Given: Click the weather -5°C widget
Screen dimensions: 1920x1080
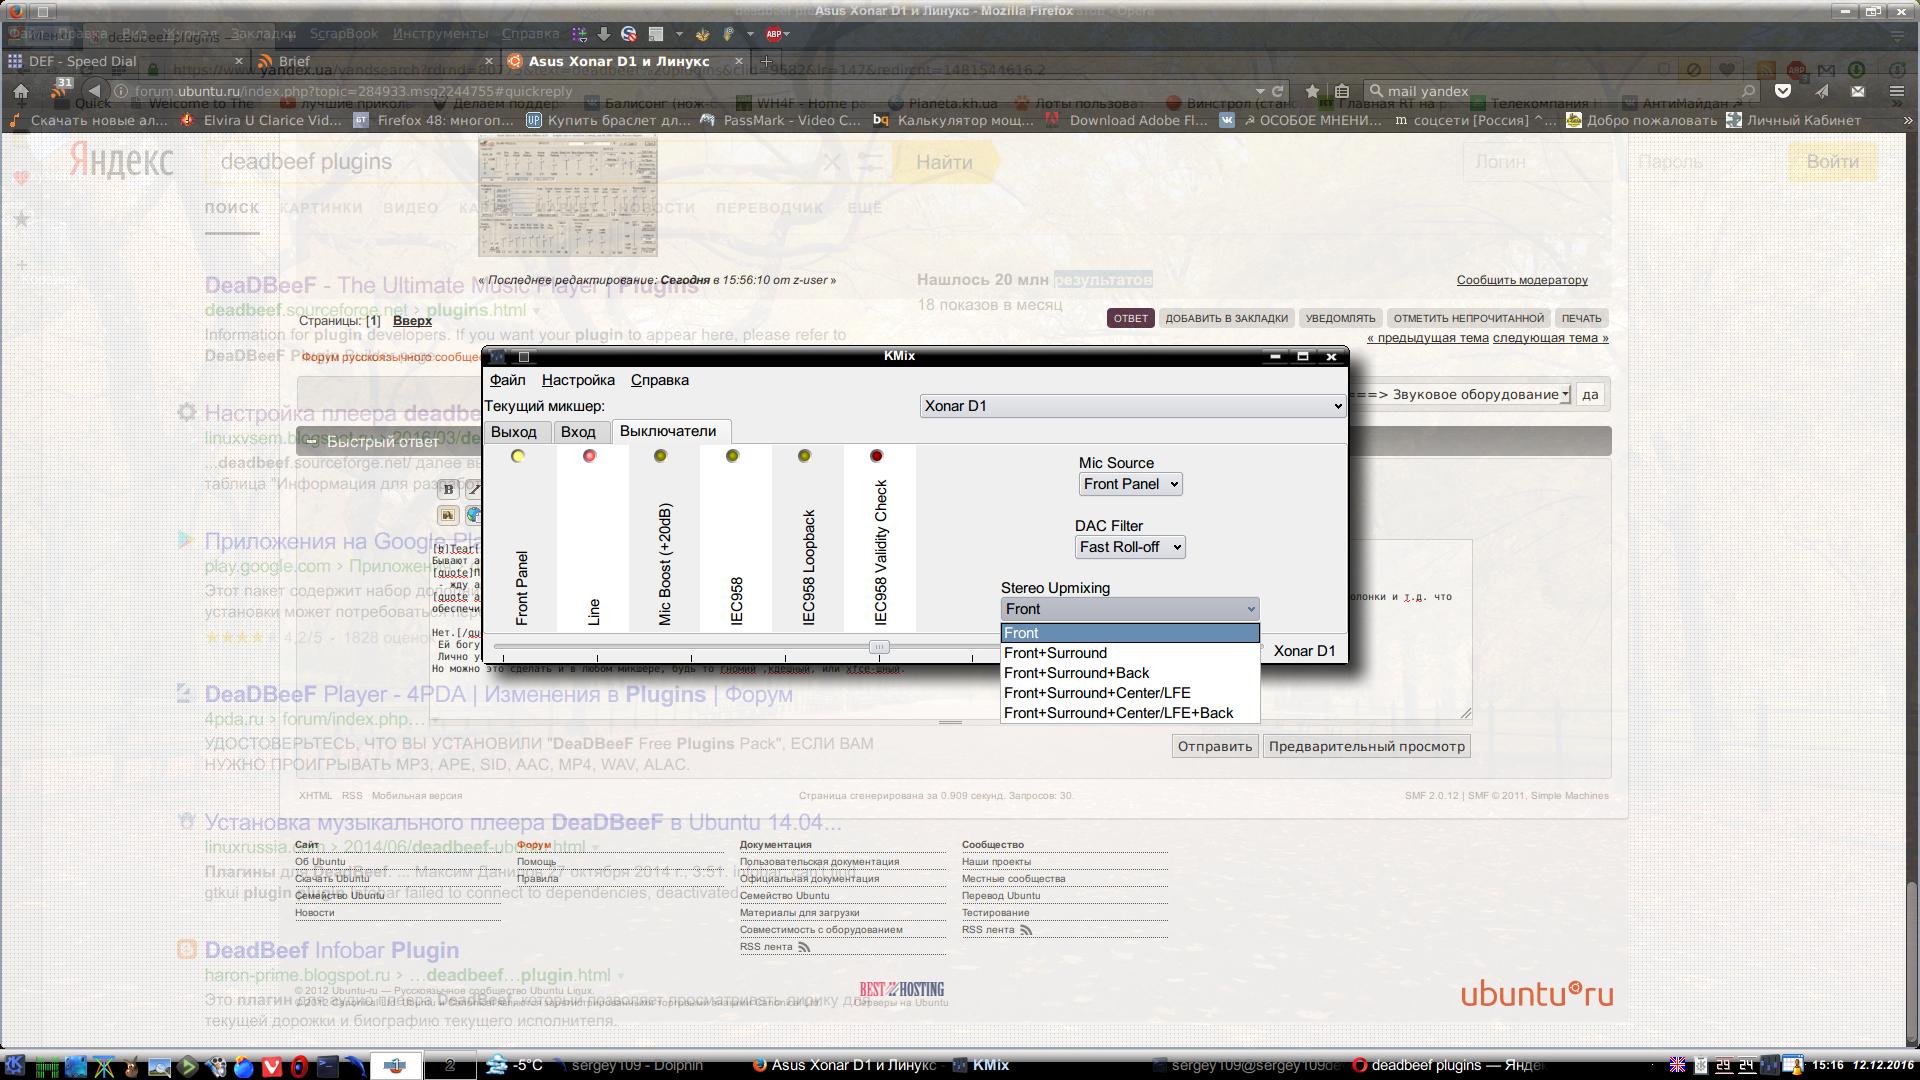Looking at the screenshot, I should click(x=514, y=1066).
